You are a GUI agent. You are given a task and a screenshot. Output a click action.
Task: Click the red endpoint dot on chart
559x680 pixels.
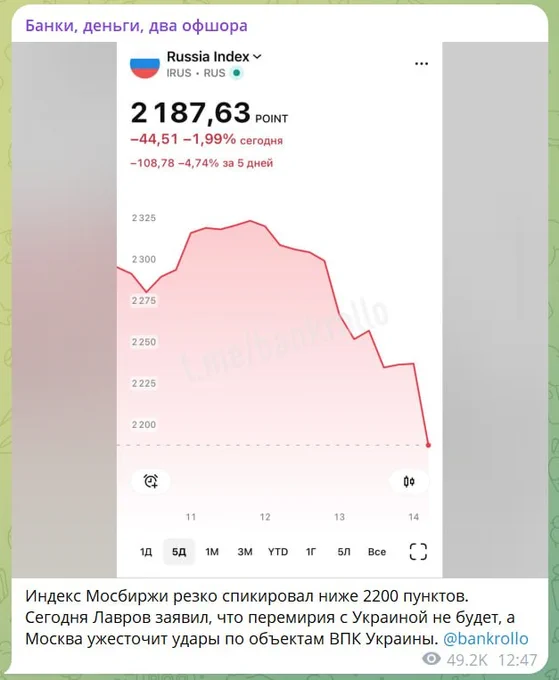click(428, 445)
